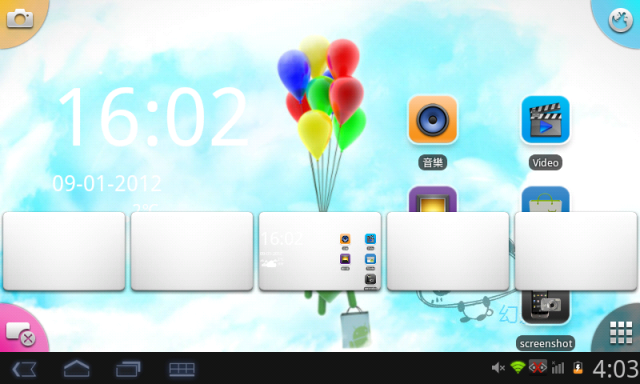640x384 pixels.
Task: Tap the clock globe corner icon
Action: click(x=620, y=20)
